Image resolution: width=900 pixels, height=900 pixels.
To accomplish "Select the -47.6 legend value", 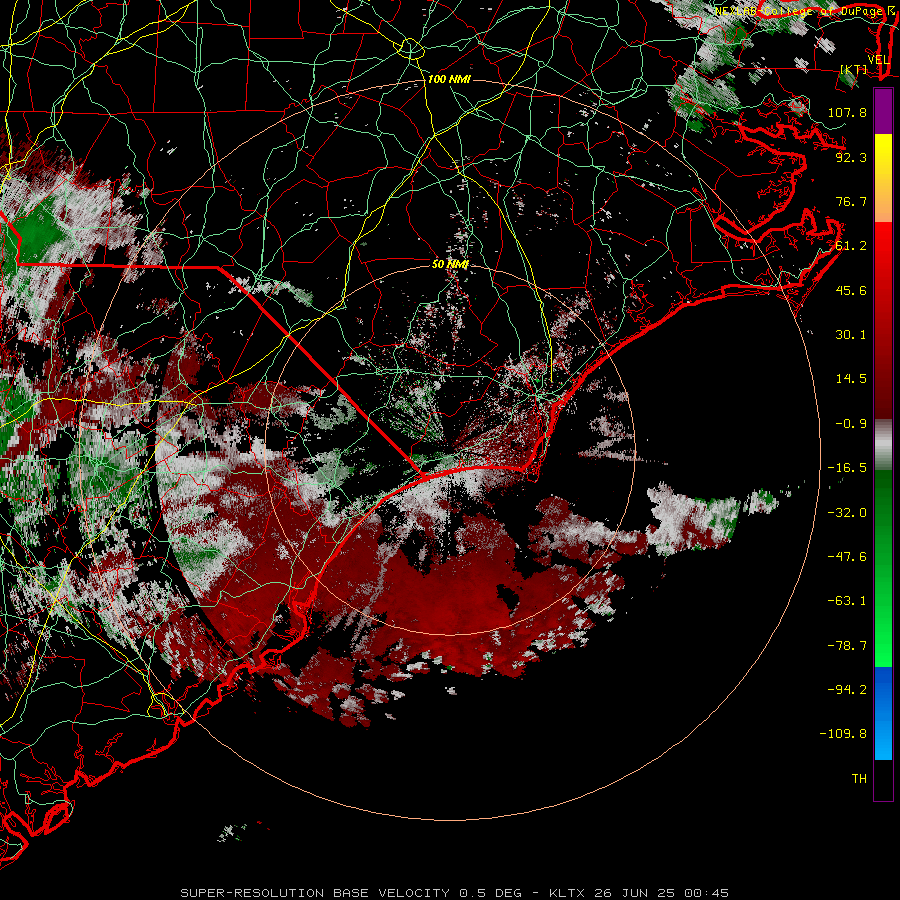I will click(847, 557).
